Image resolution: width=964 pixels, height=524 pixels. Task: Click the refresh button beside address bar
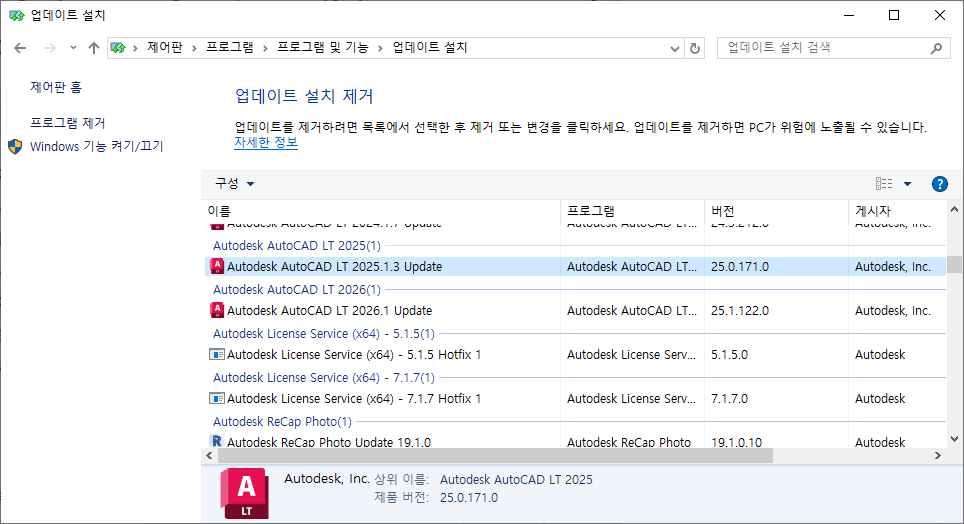695,48
